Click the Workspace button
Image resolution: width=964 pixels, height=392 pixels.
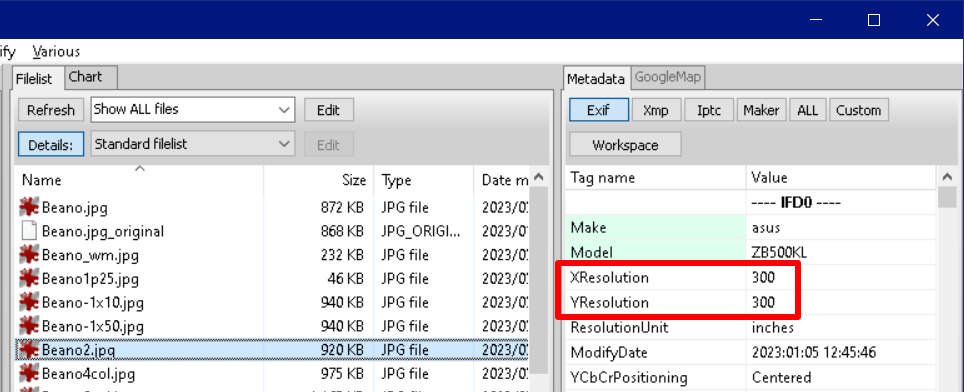coord(625,145)
